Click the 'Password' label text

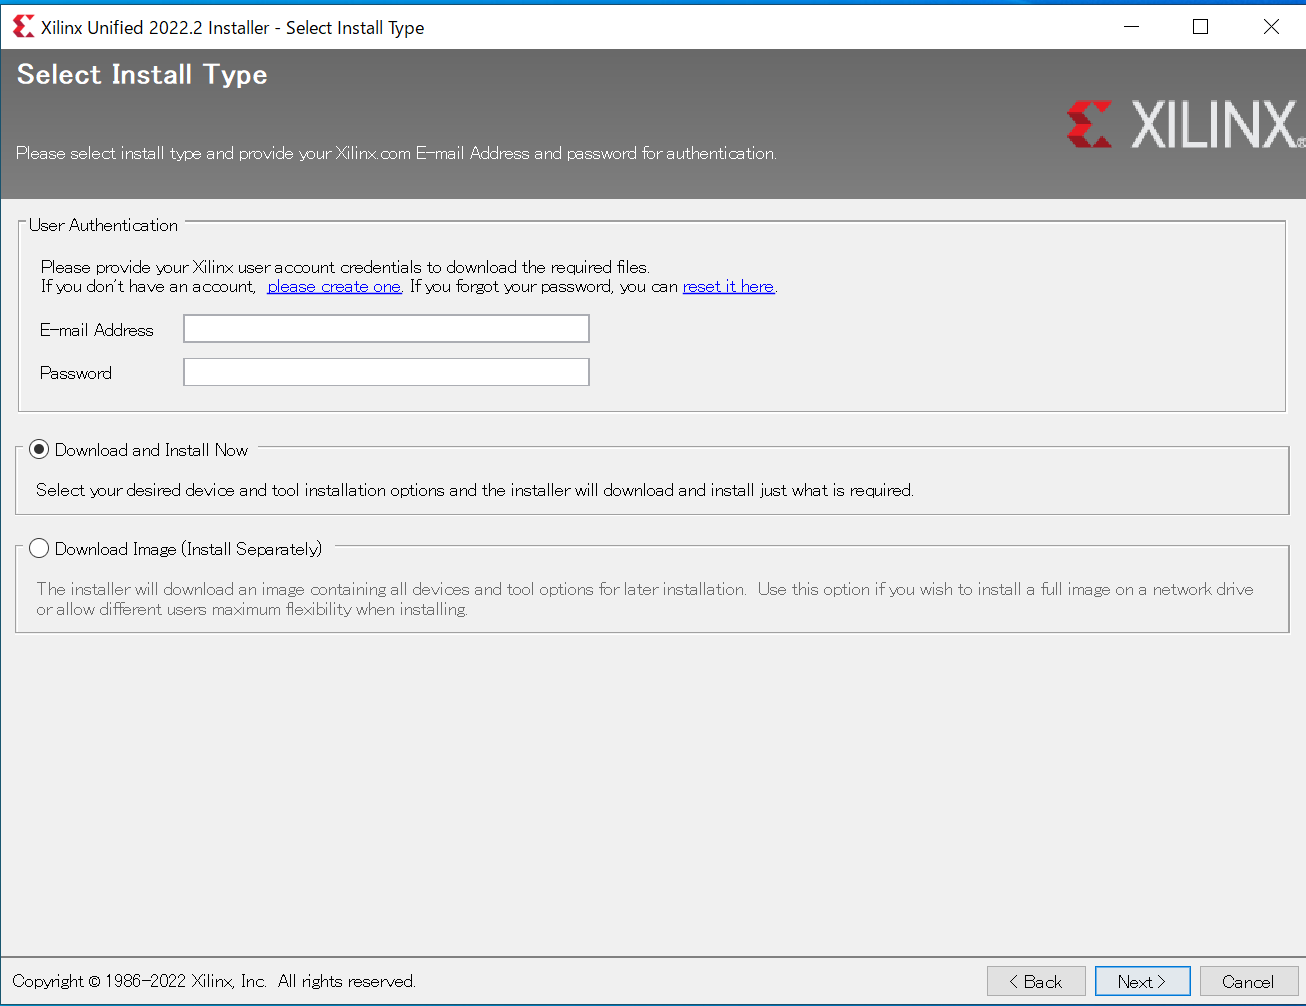[x=76, y=373]
